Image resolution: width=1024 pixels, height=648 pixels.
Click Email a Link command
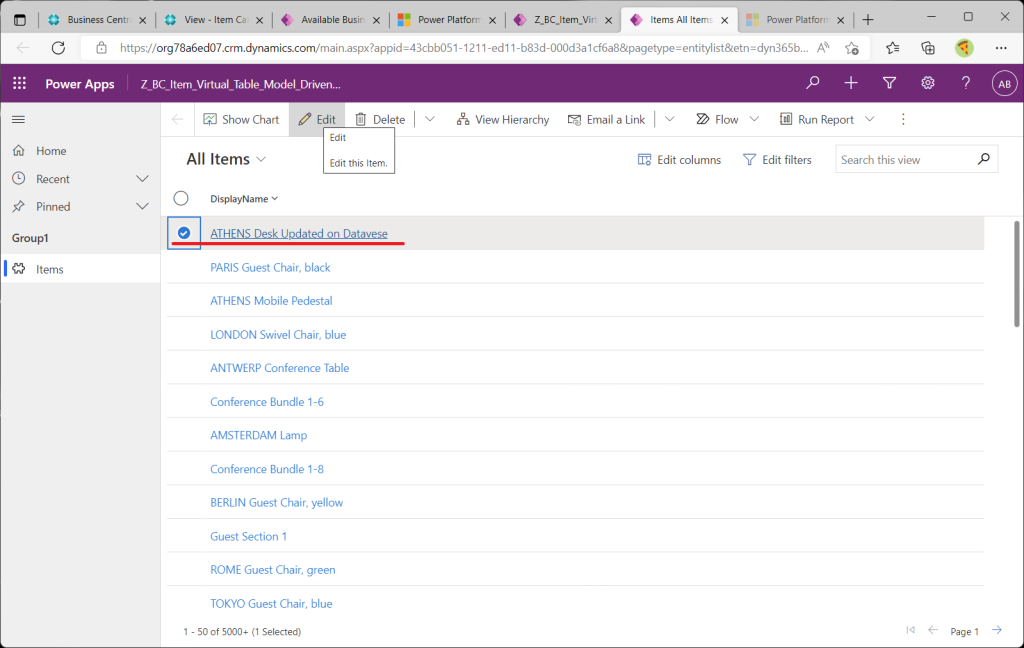(x=606, y=120)
